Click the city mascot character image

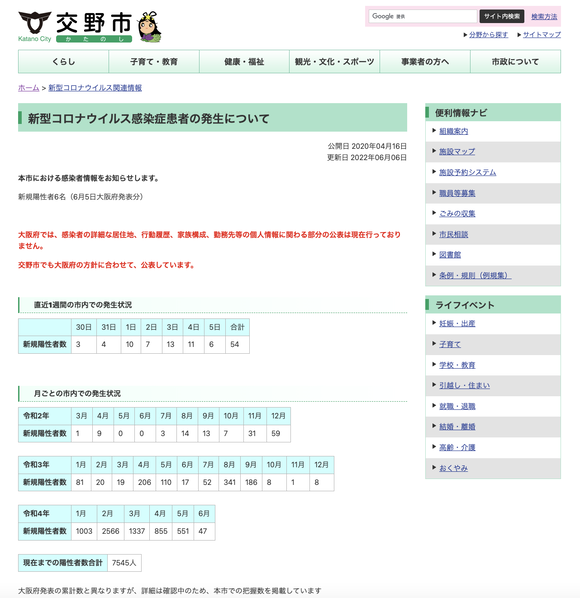[x=149, y=26]
